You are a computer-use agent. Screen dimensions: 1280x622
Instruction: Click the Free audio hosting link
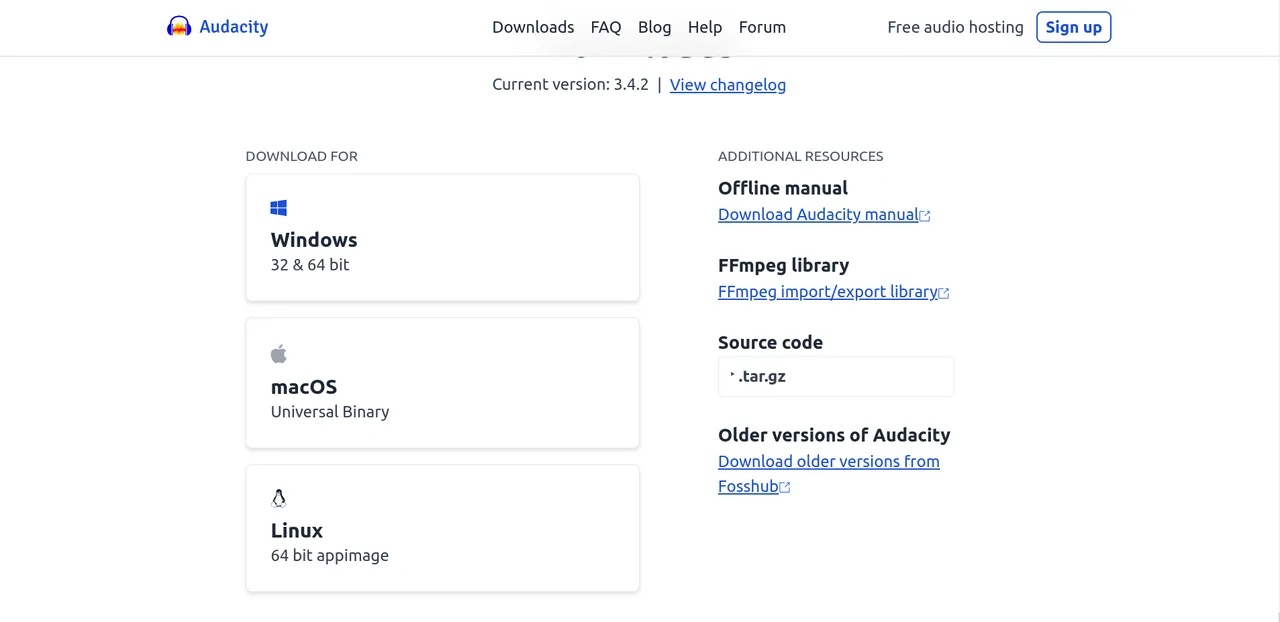coord(955,27)
